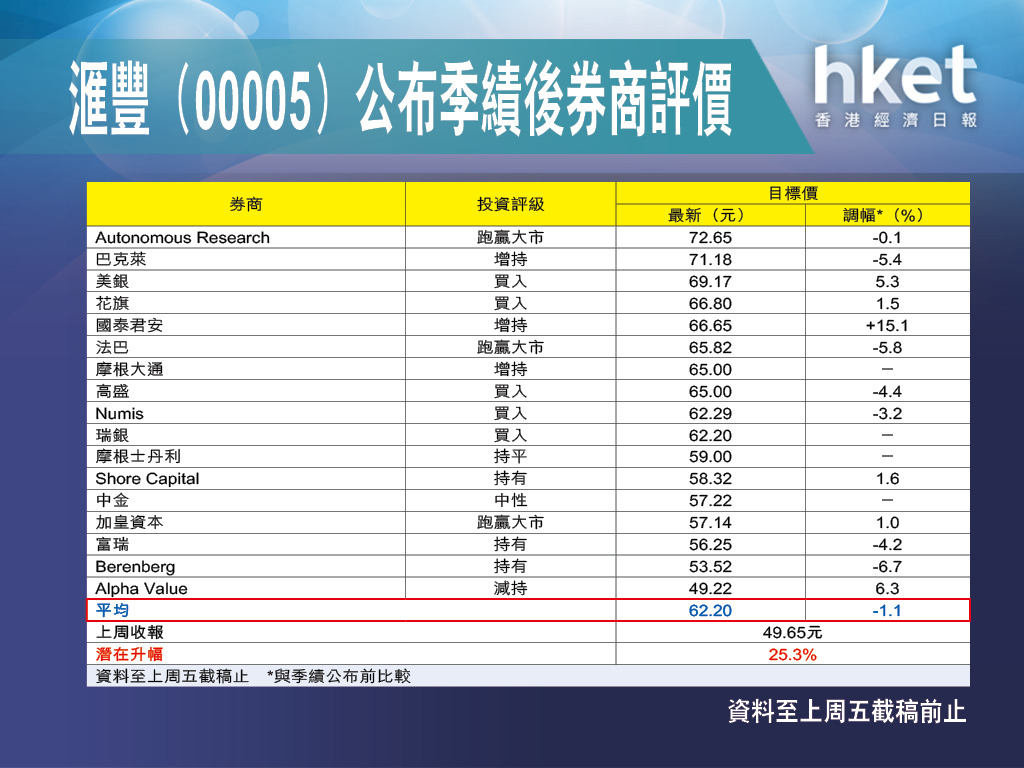Click the 最新（元） column header
This screenshot has height=768, width=1024.
[710, 216]
